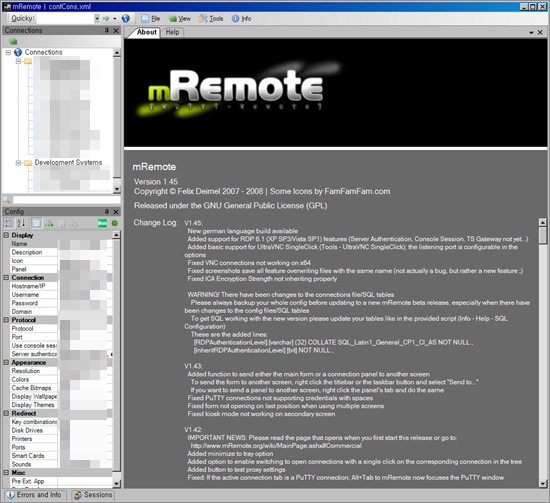Open the document tab list dropdown arrow
The width and height of the screenshot is (550, 503).
(x=531, y=33)
